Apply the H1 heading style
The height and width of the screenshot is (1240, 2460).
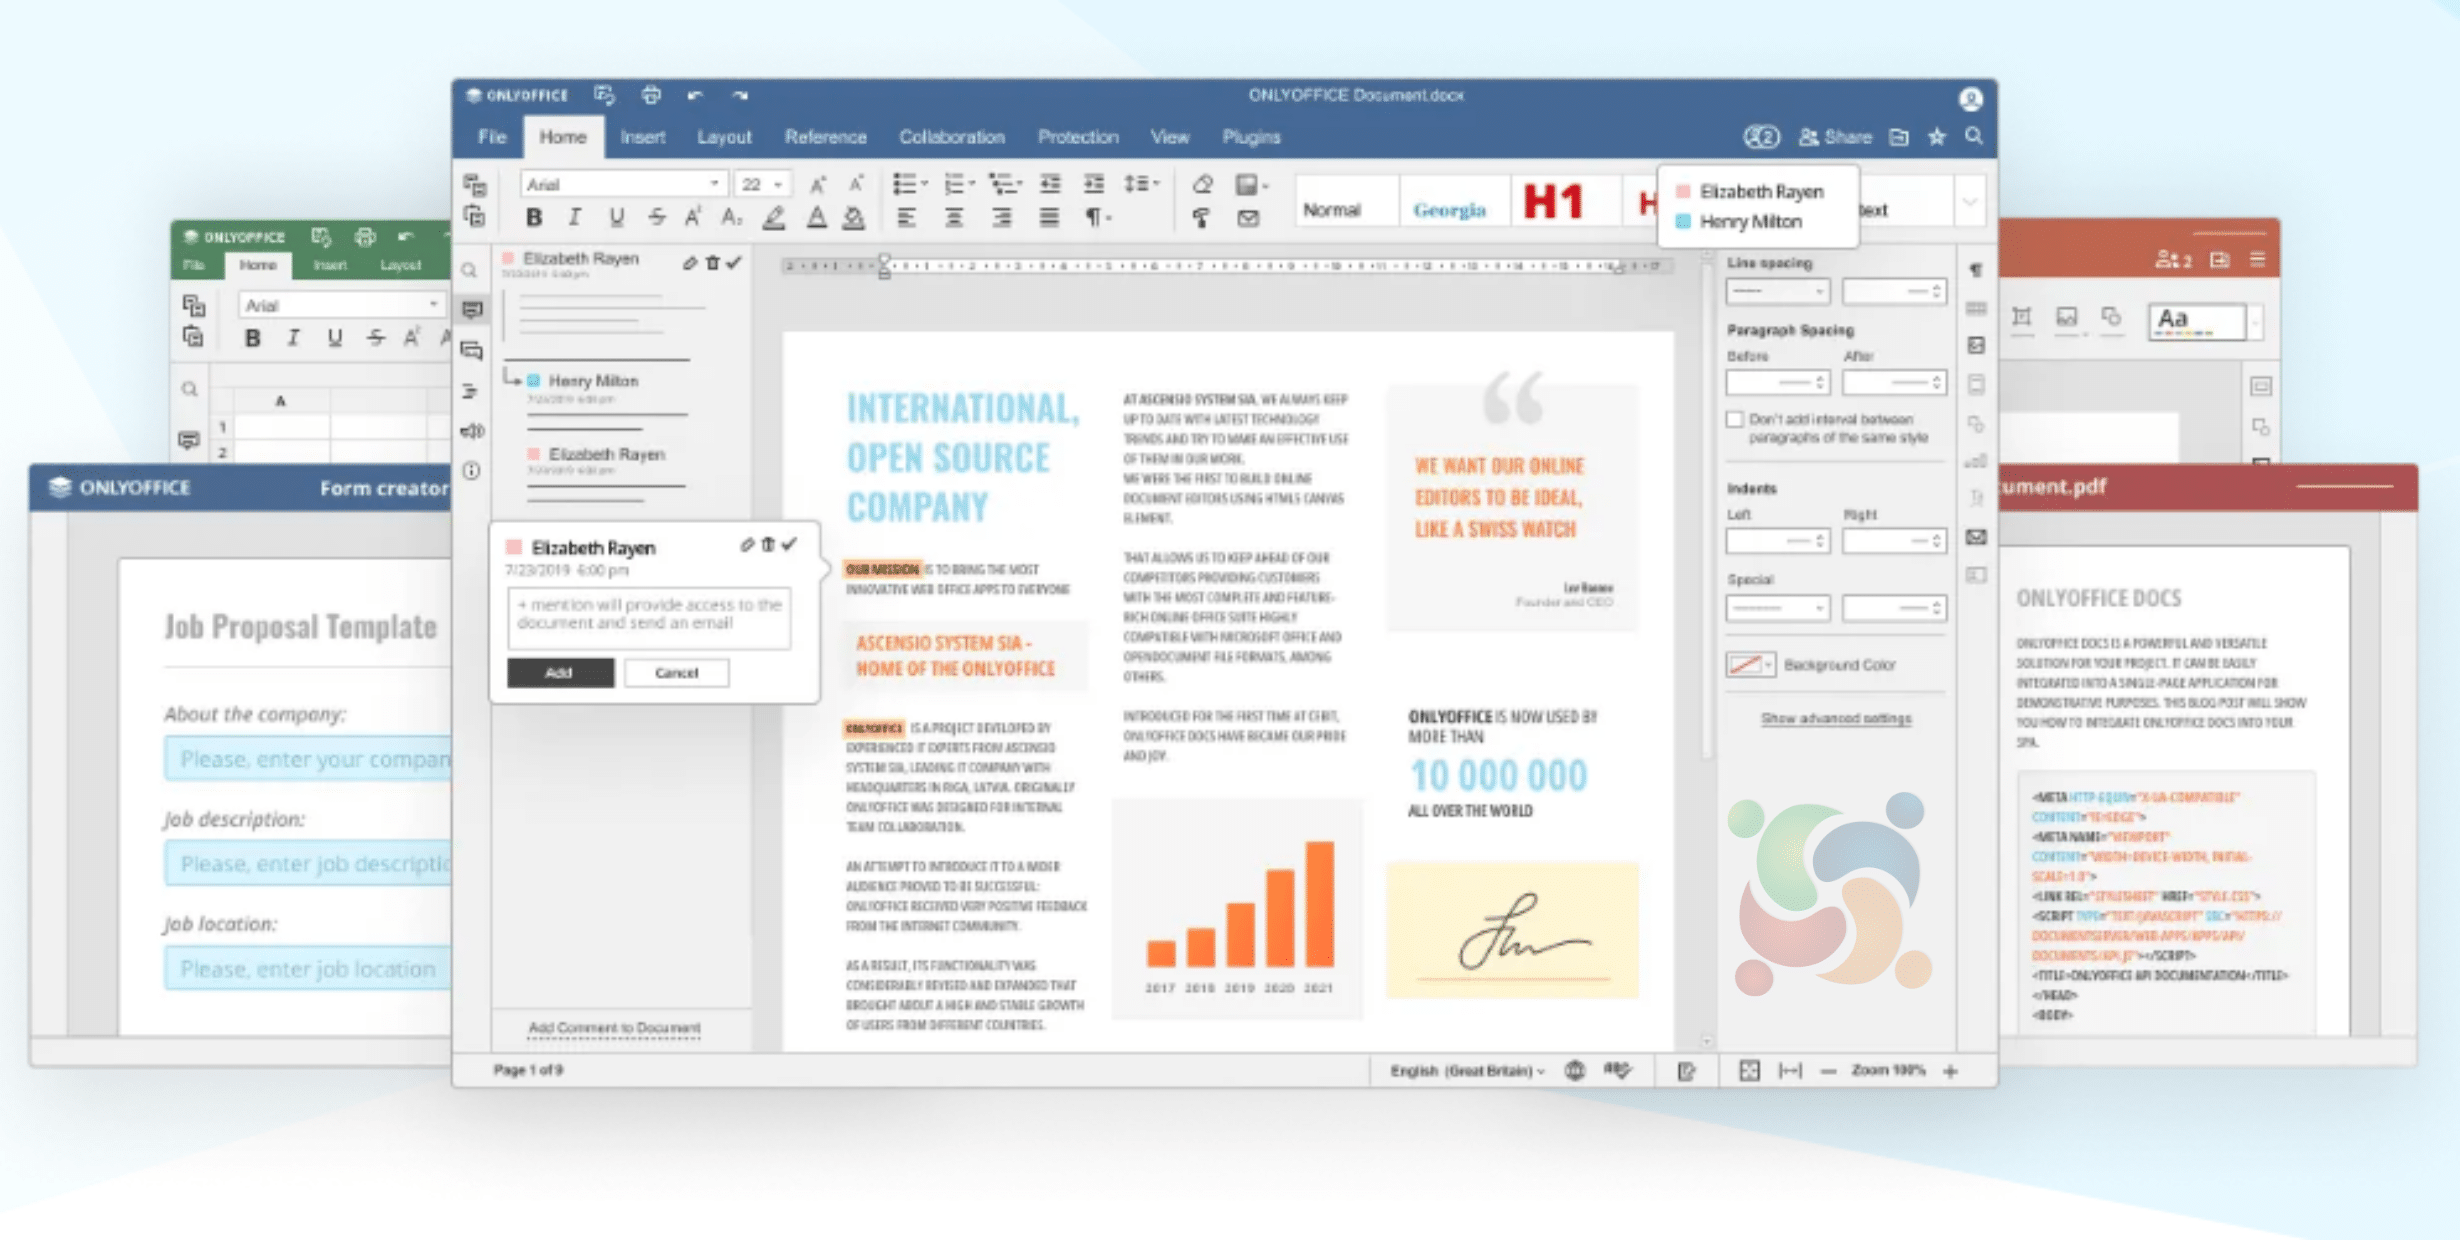(x=1553, y=203)
